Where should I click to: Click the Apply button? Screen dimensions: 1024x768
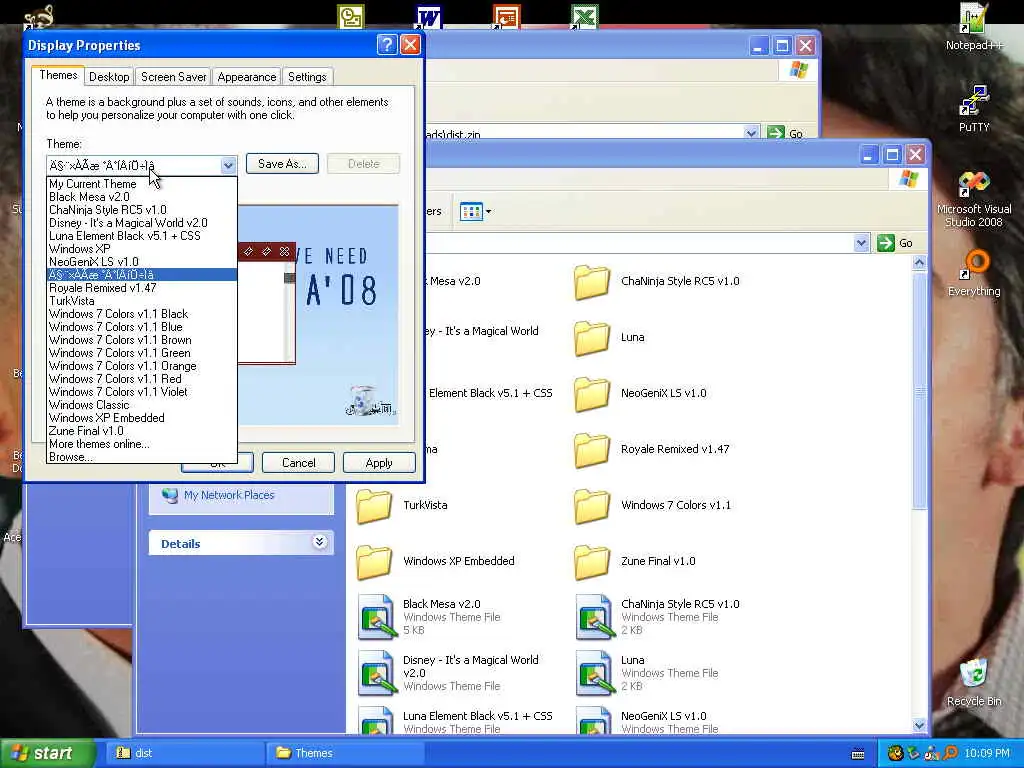tap(379, 463)
